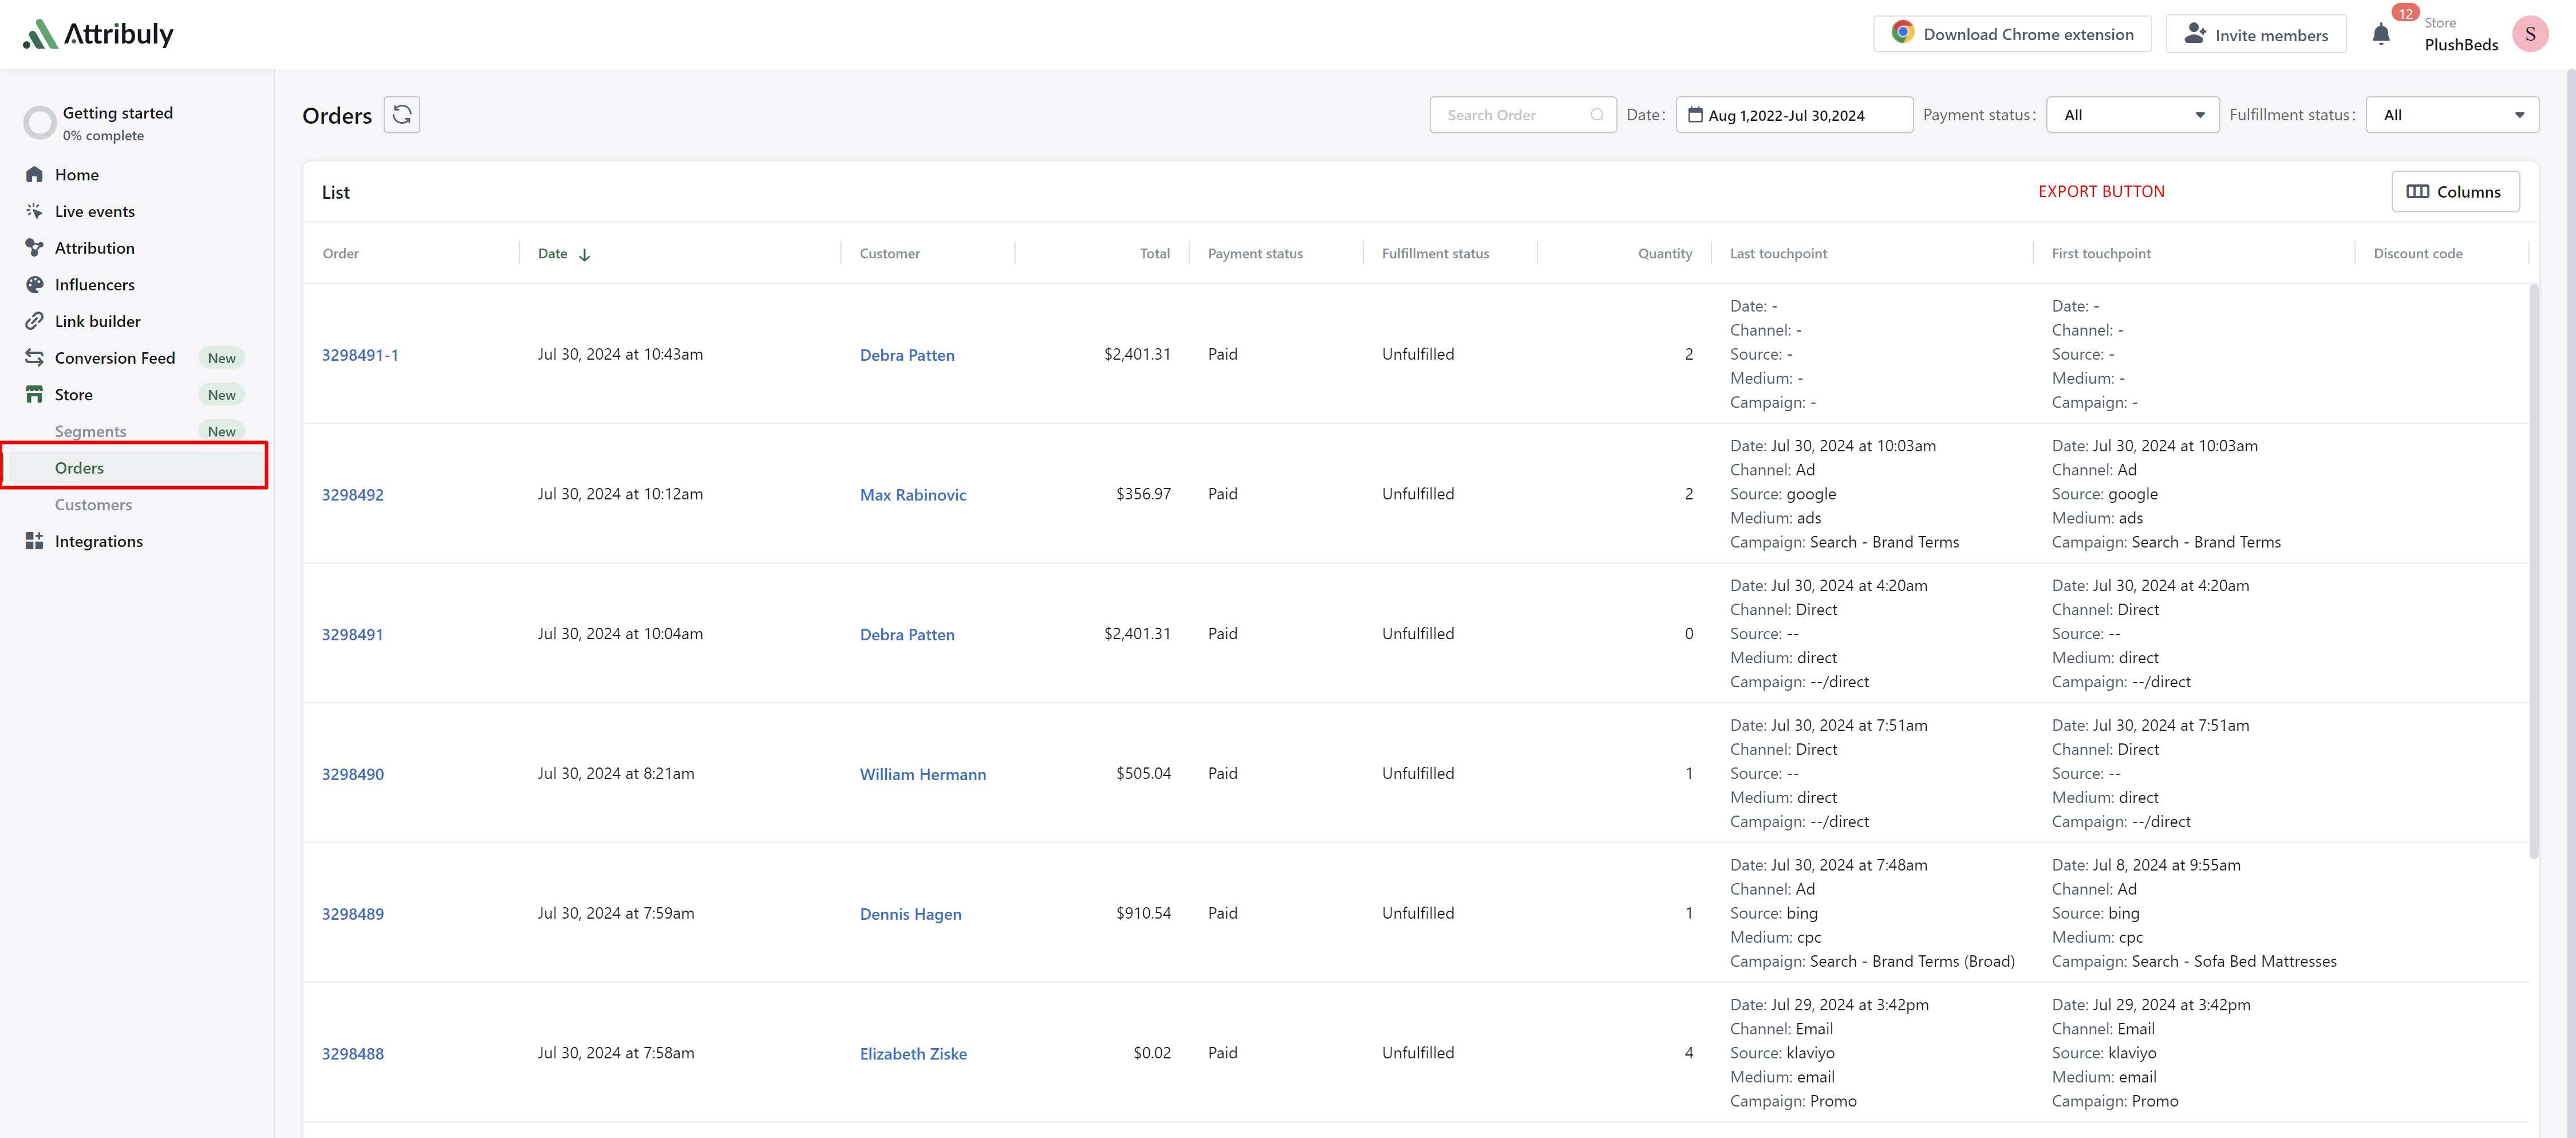Open customer Dennis Hagen
This screenshot has height=1138, width=2576.
coord(911,913)
